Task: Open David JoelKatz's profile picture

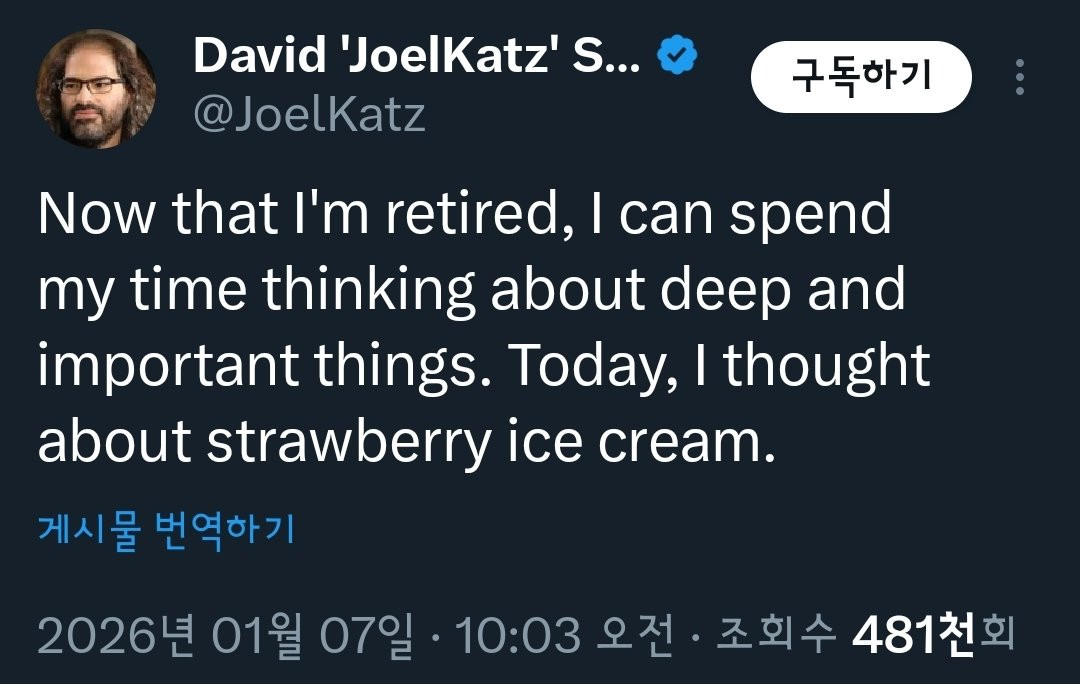Action: [96, 89]
